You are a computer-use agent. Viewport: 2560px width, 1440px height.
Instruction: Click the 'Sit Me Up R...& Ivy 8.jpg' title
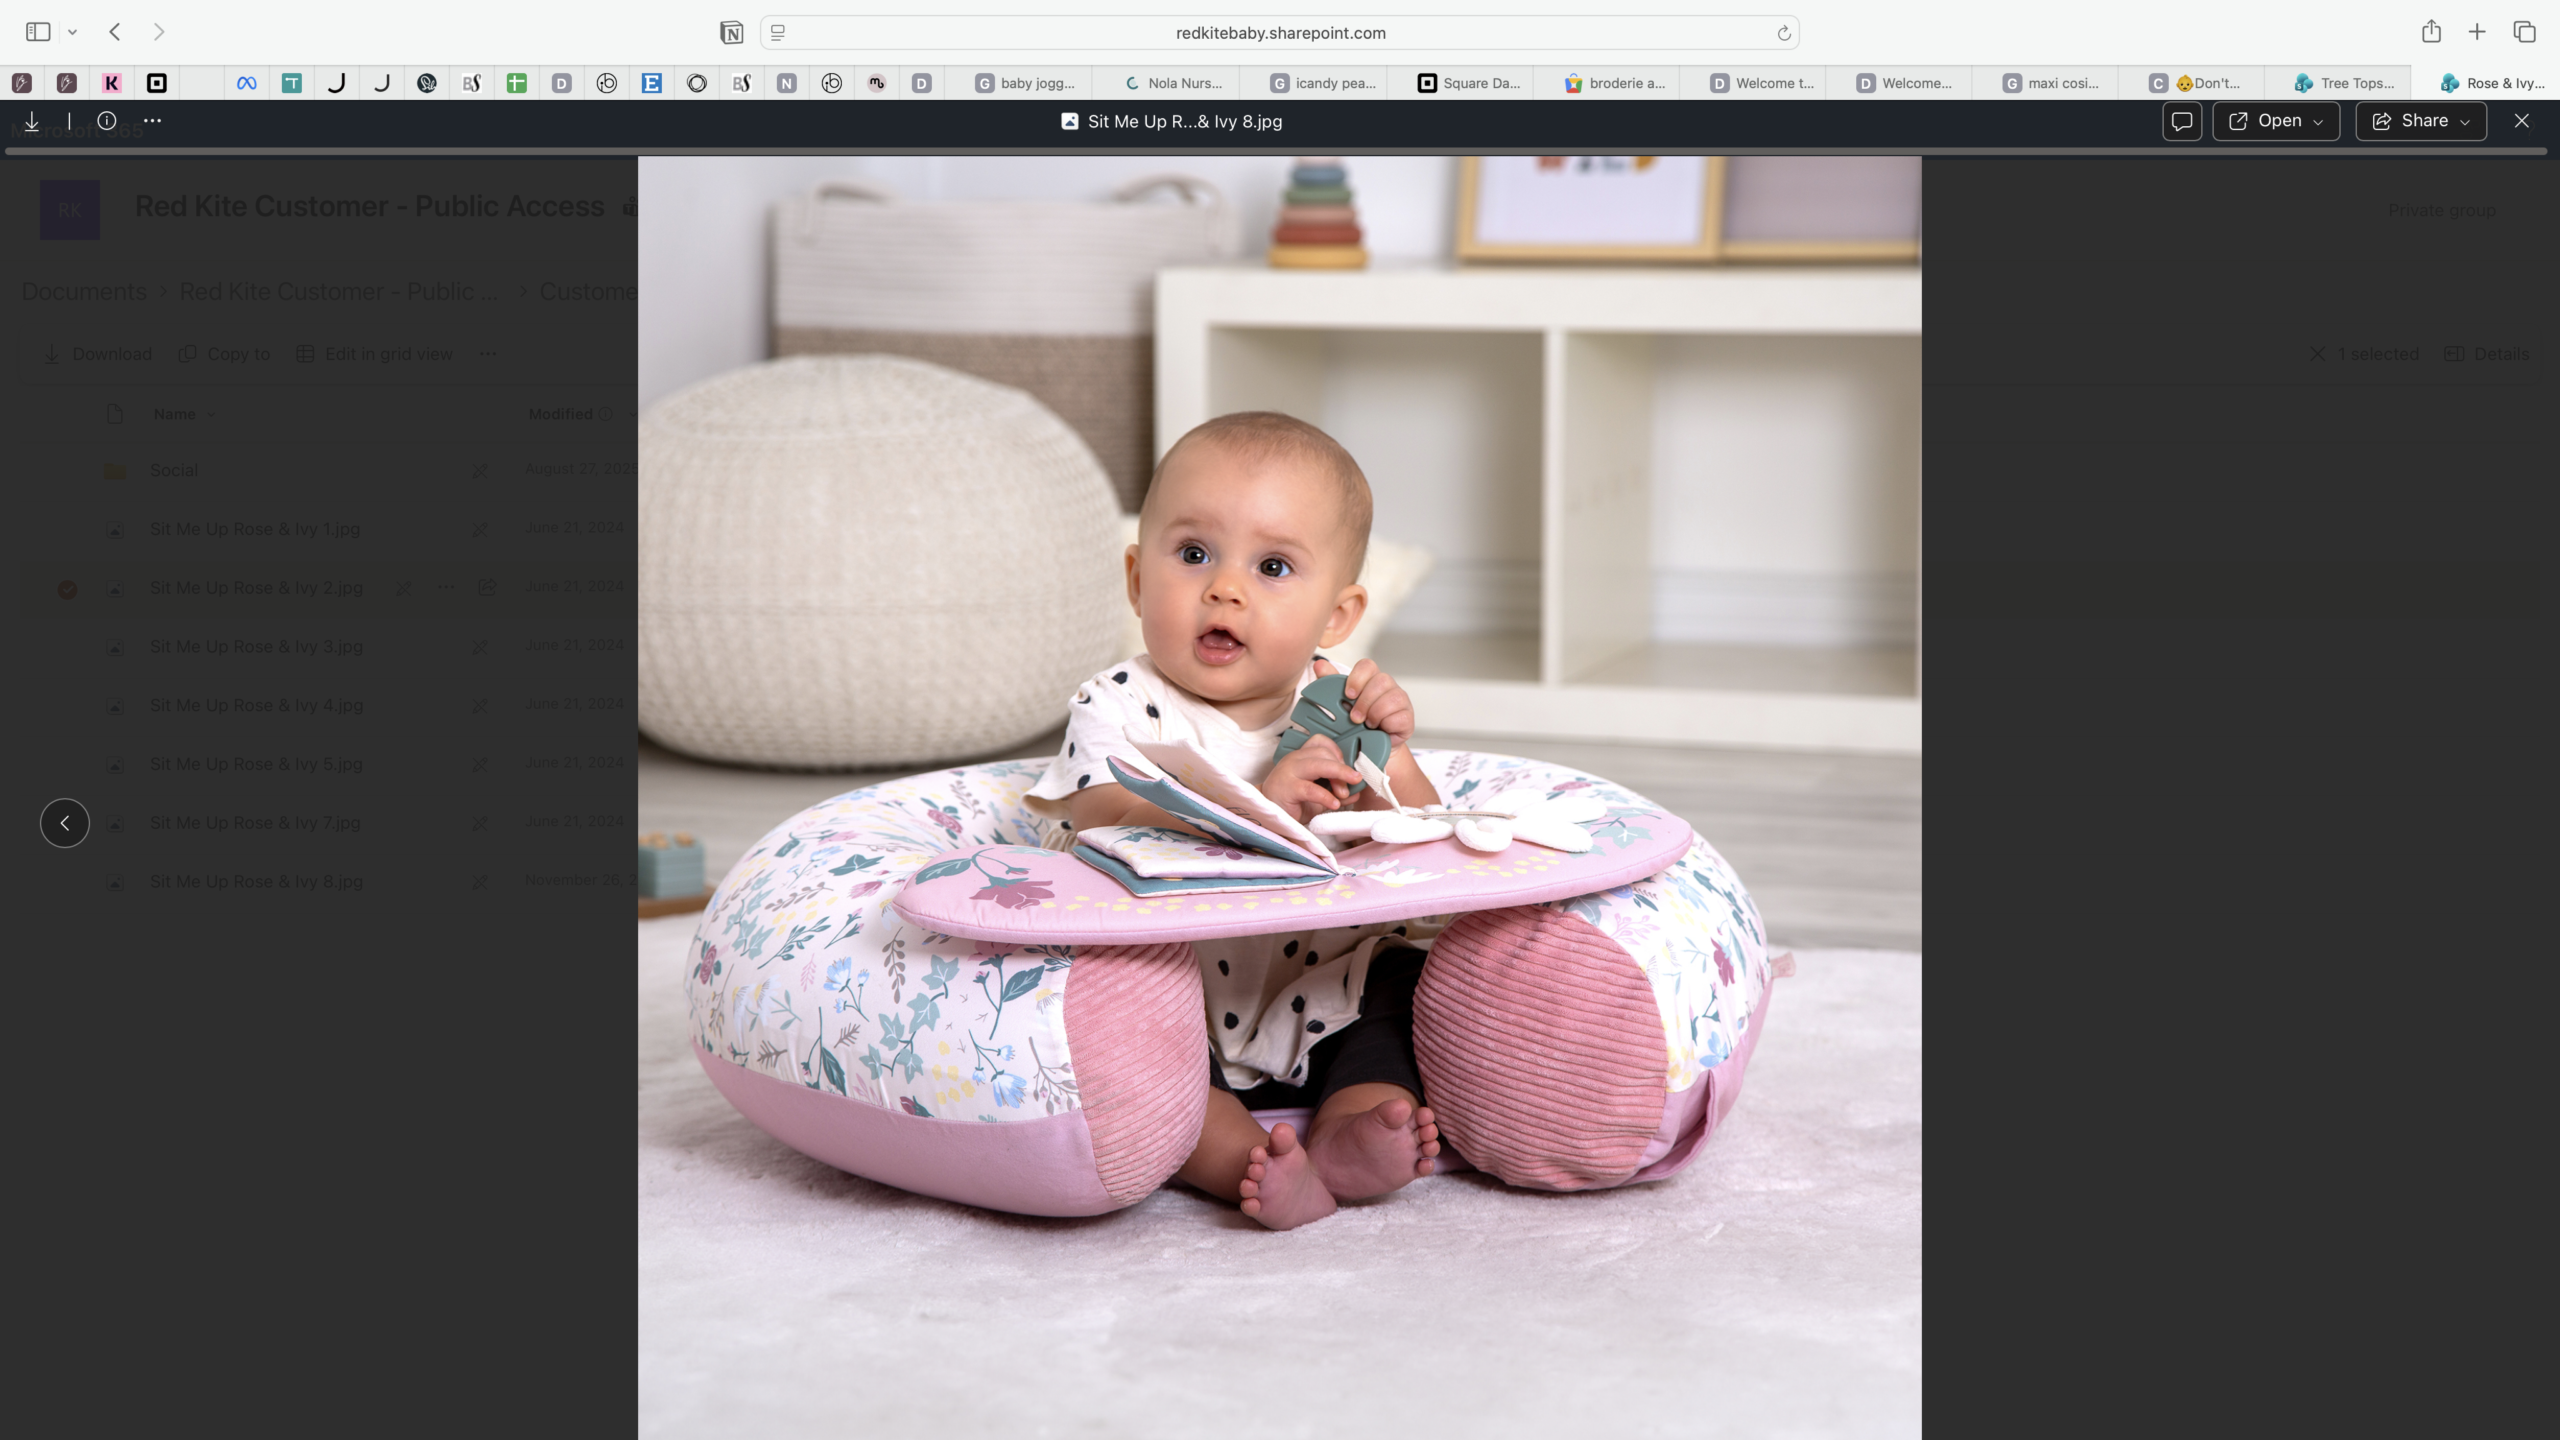(x=1184, y=121)
